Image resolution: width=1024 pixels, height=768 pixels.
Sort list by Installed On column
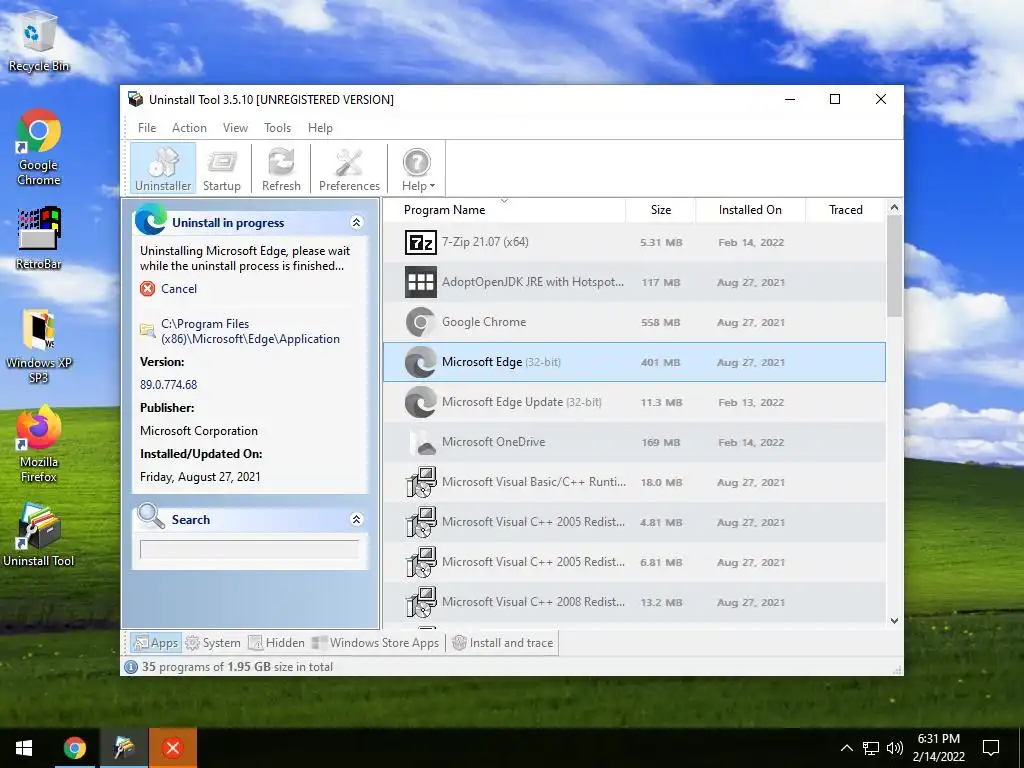(750, 210)
